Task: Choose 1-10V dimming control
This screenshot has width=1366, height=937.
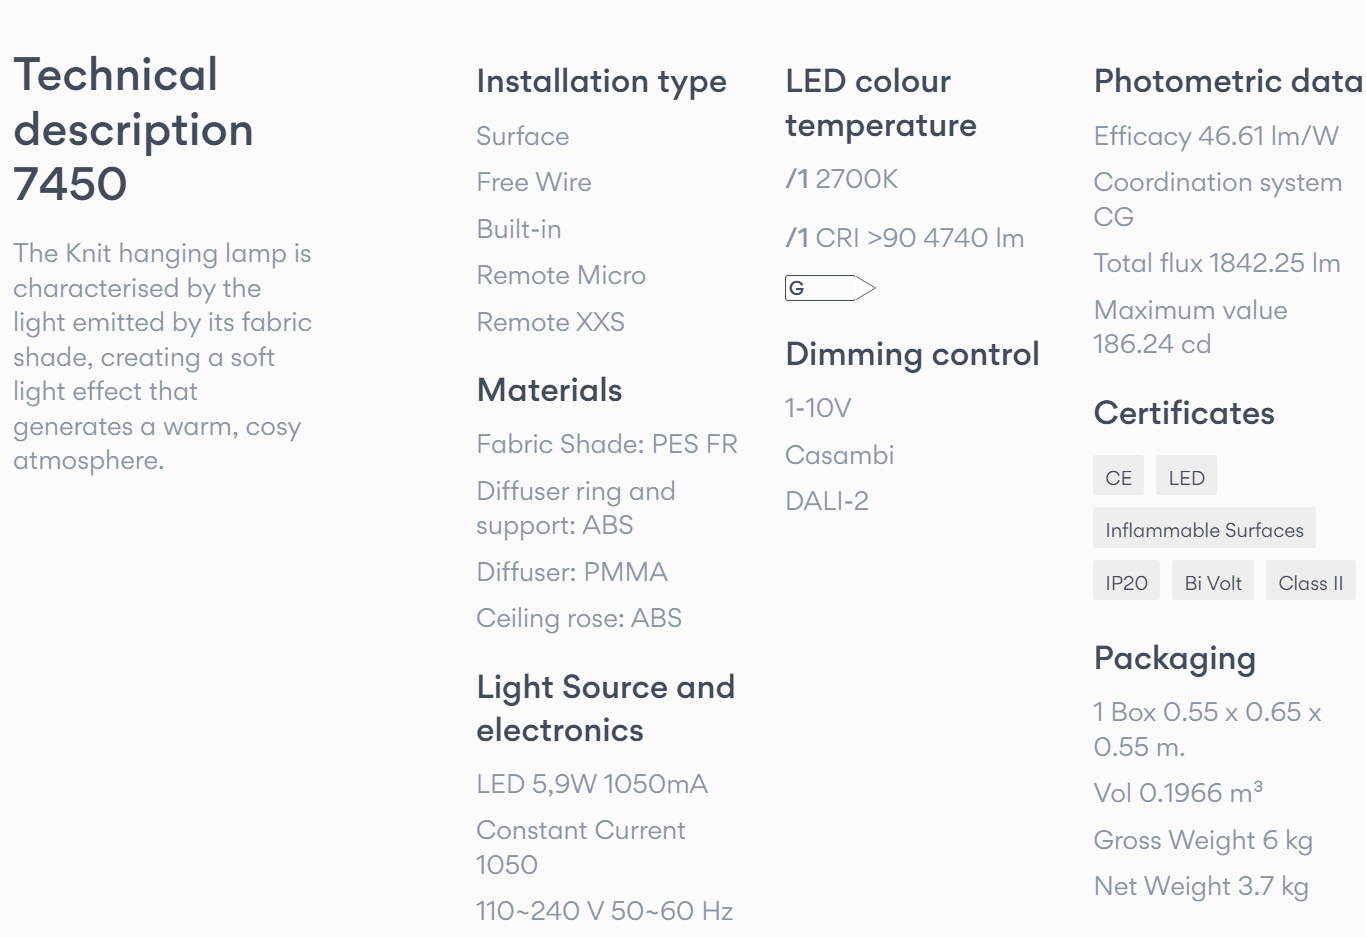Action: click(x=818, y=408)
